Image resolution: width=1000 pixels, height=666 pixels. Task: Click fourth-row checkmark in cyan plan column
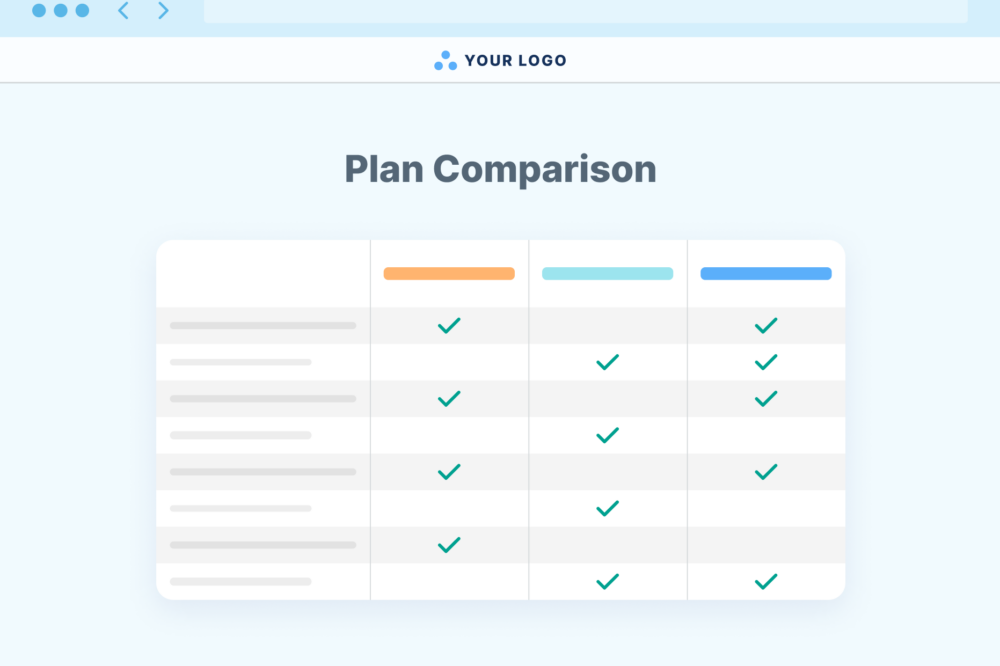point(607,435)
